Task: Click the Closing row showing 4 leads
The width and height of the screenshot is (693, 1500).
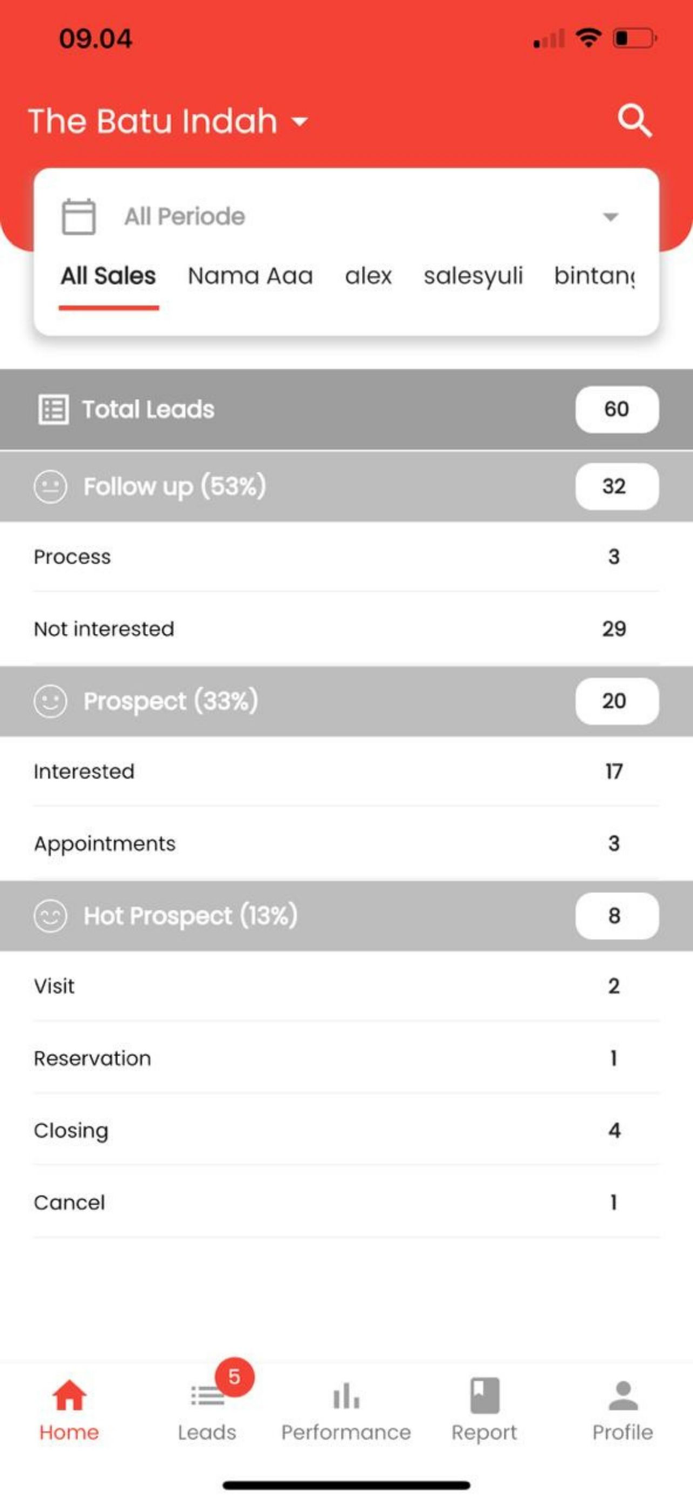Action: (x=346, y=1130)
